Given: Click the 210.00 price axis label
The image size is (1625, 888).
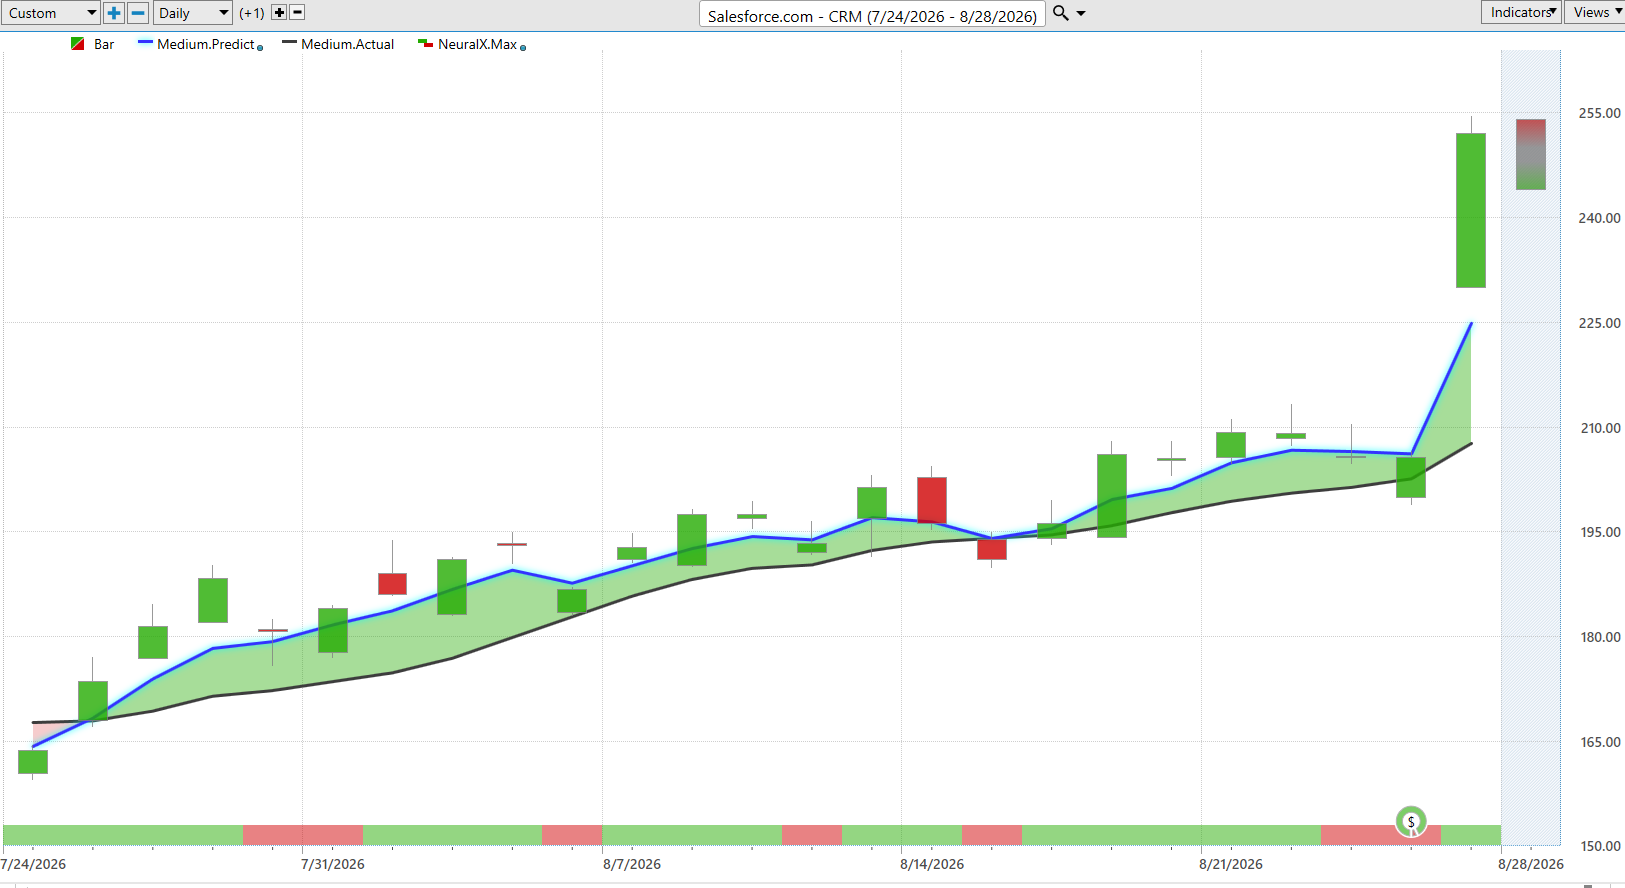Looking at the screenshot, I should 1599,428.
